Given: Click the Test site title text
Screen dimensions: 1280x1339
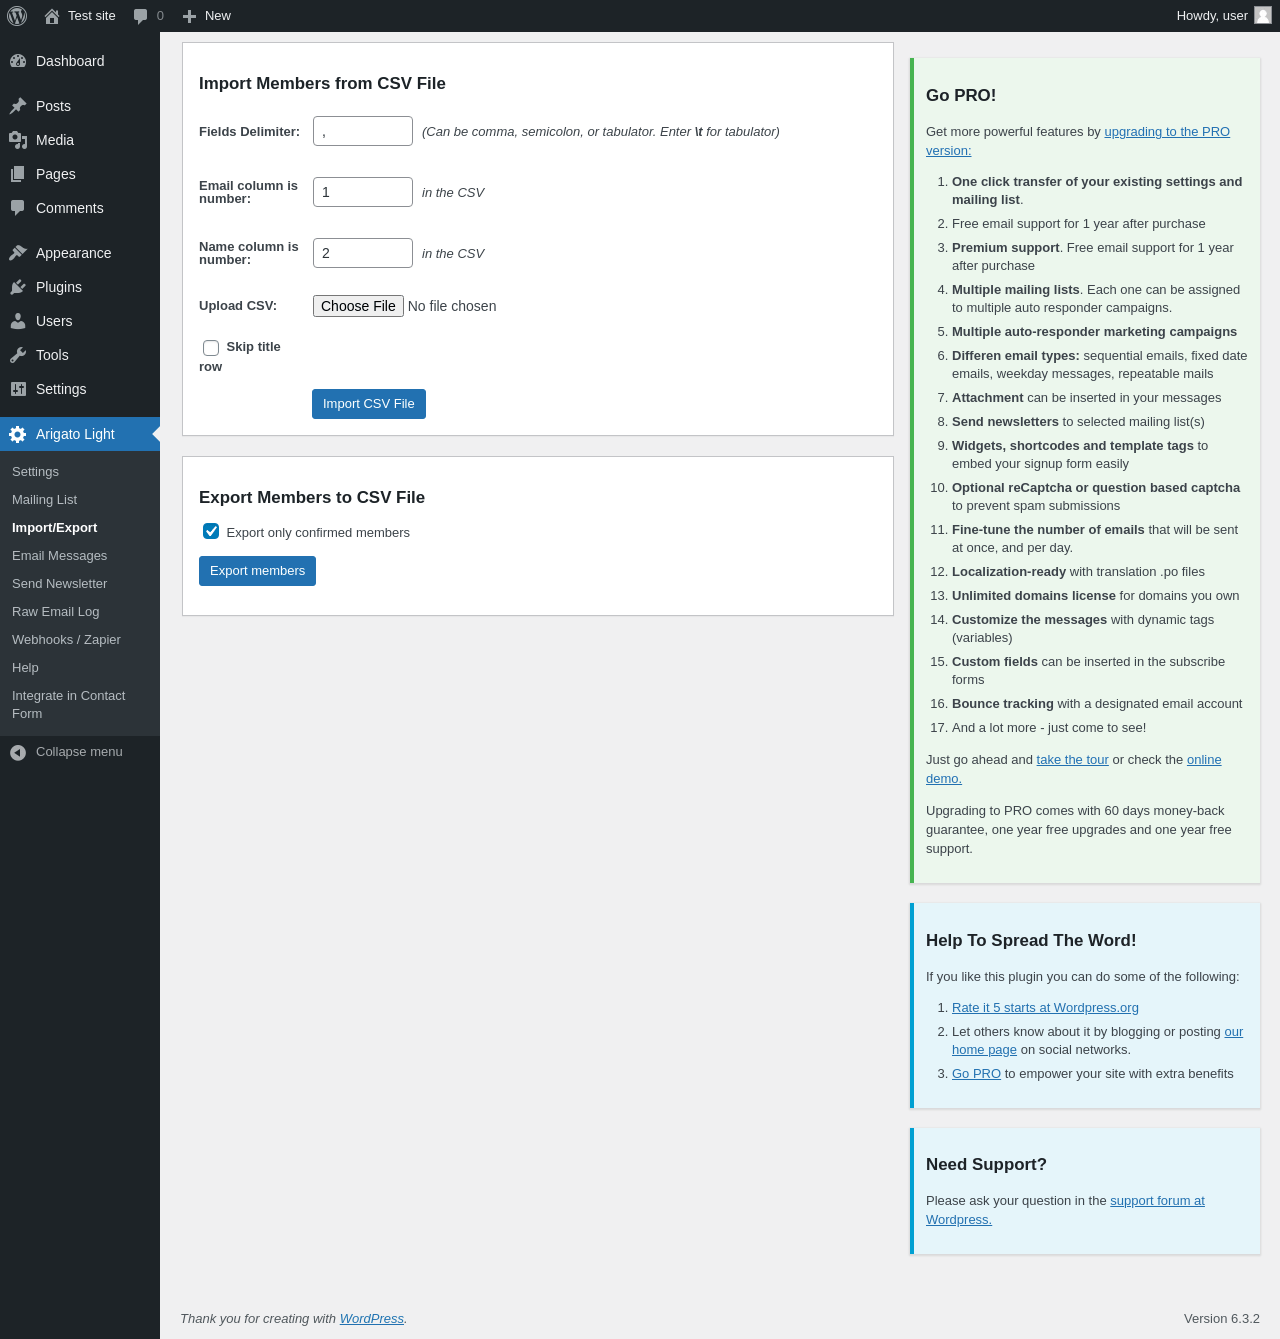Looking at the screenshot, I should pos(92,16).
